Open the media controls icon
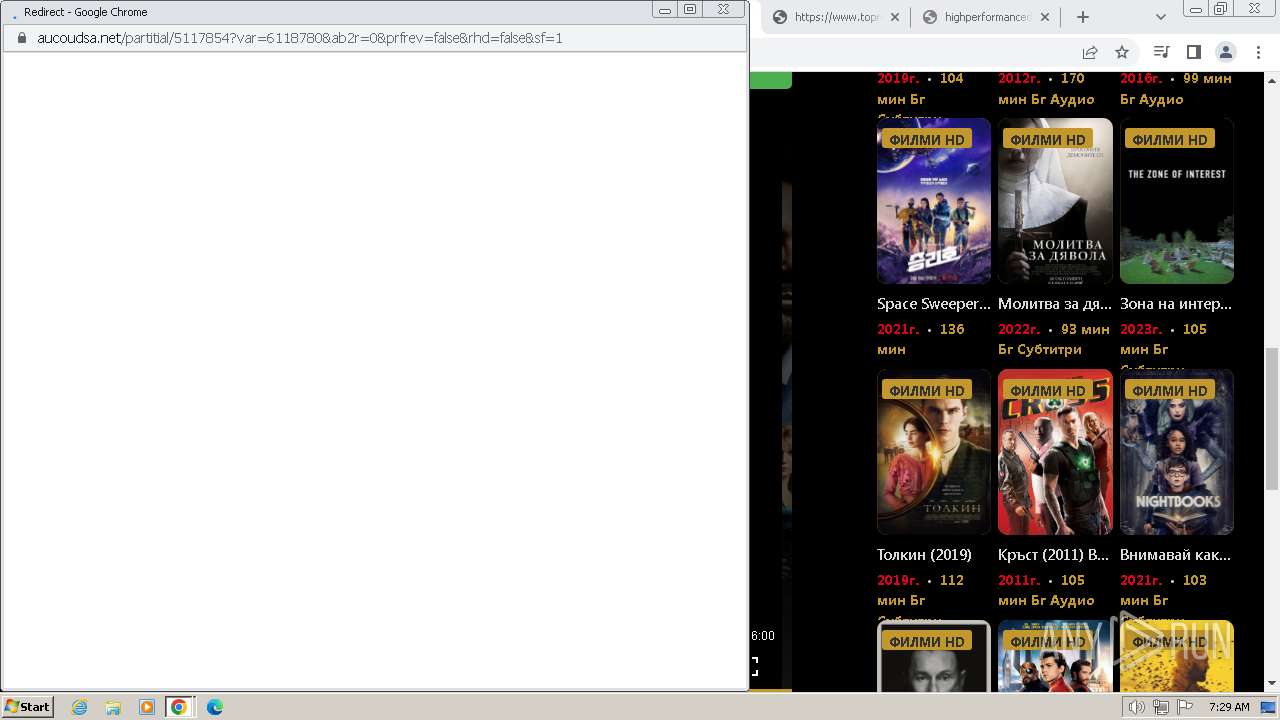 1161,52
